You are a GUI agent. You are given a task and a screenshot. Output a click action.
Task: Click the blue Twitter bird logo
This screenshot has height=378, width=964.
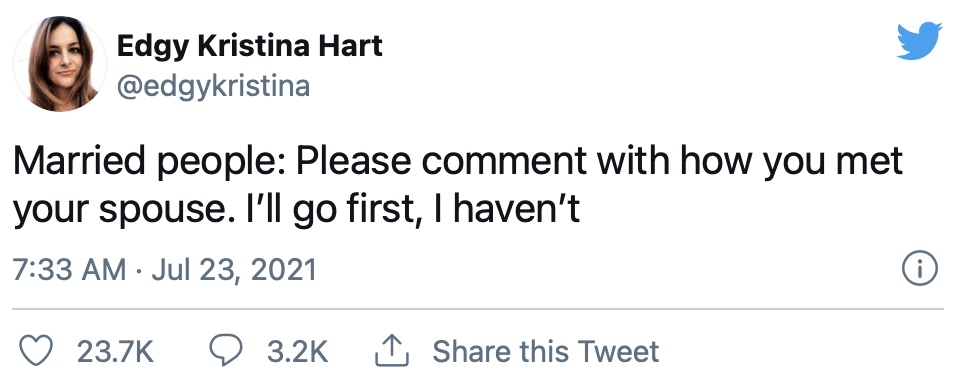919,41
